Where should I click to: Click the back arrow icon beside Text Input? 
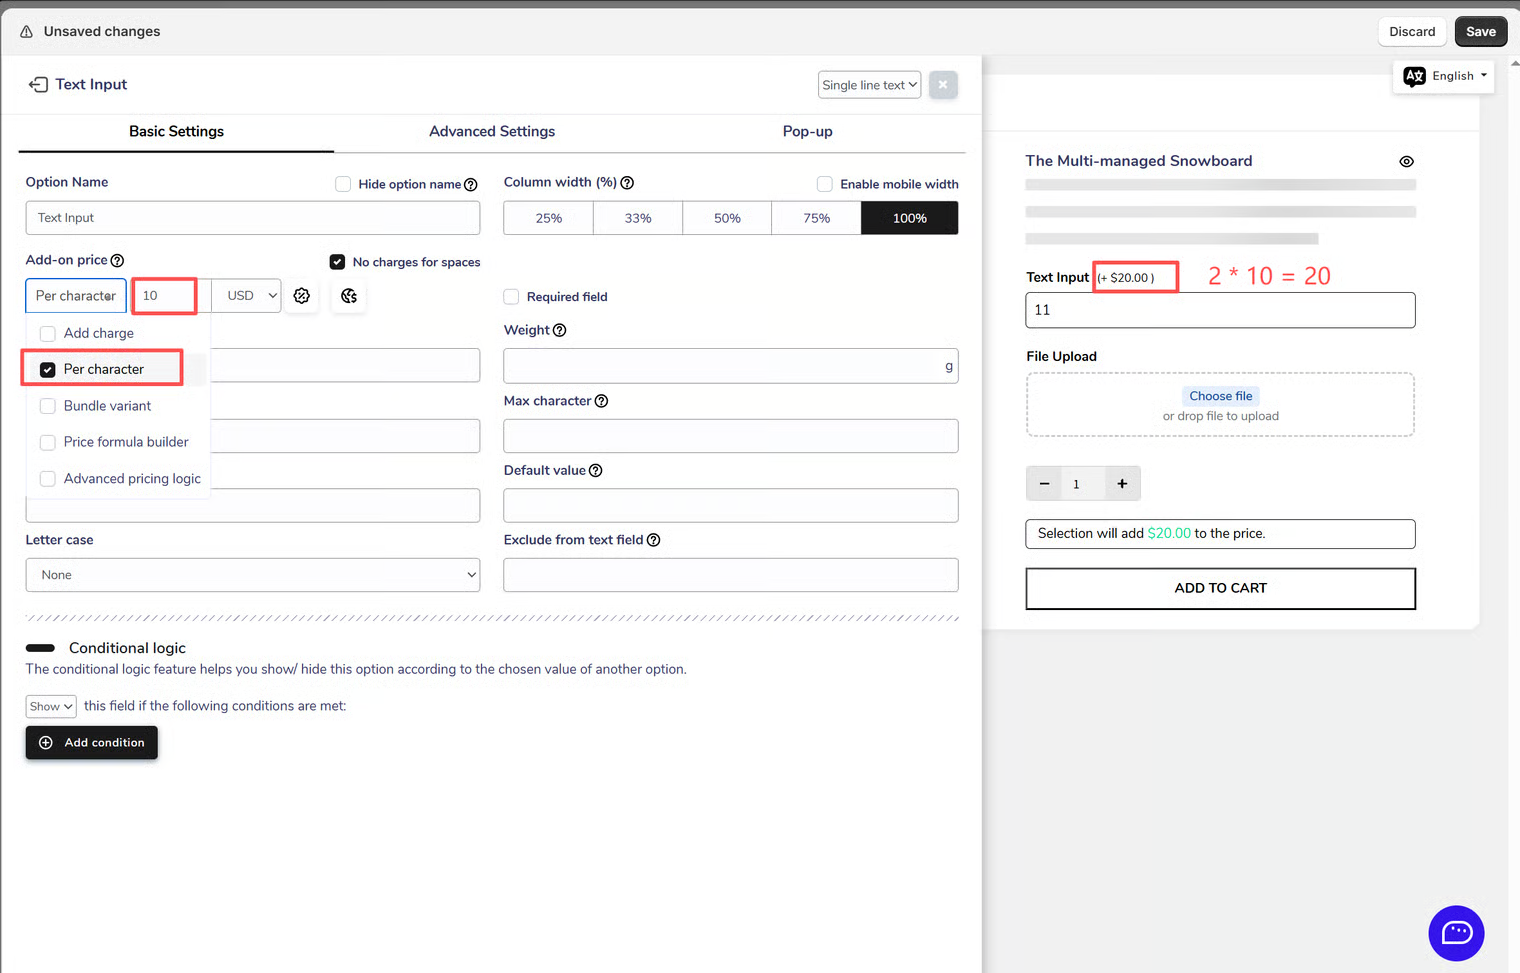(38, 85)
